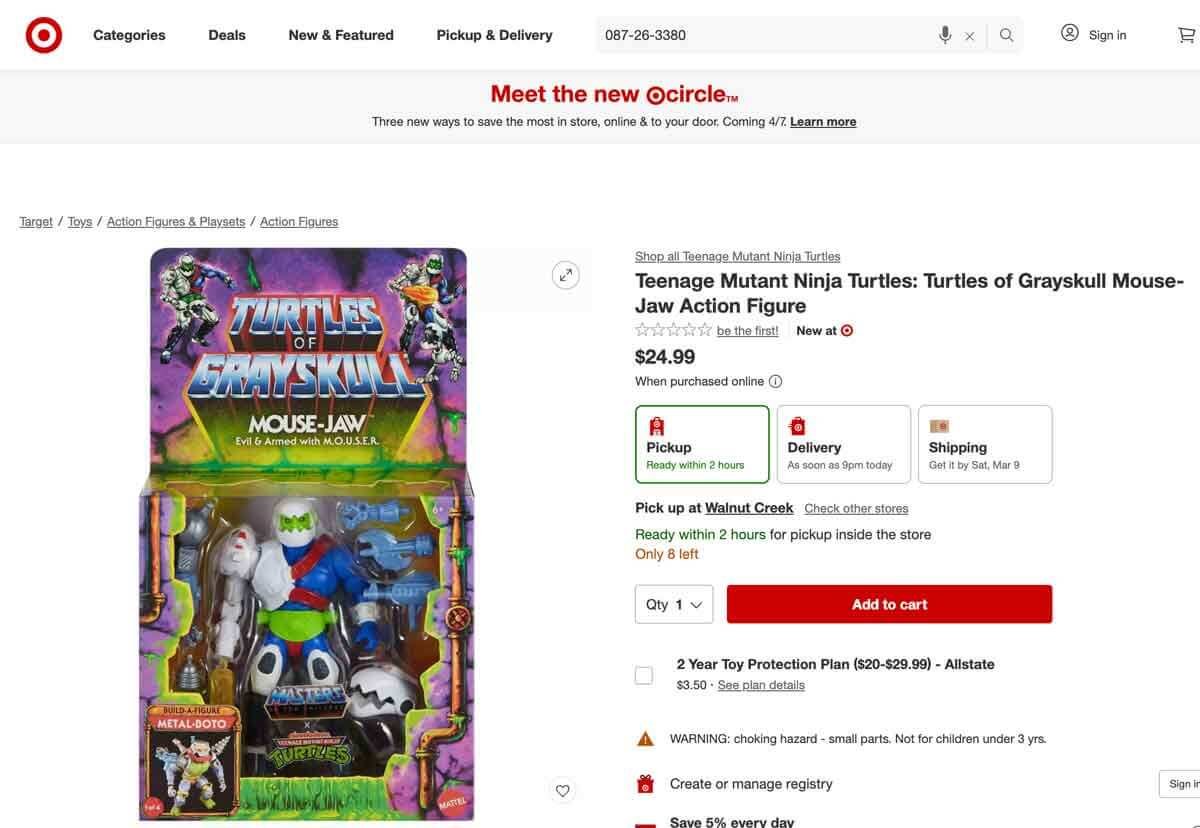Select New & Featured in the navigation
Screen dimensions: 1200x828
point(341,33)
